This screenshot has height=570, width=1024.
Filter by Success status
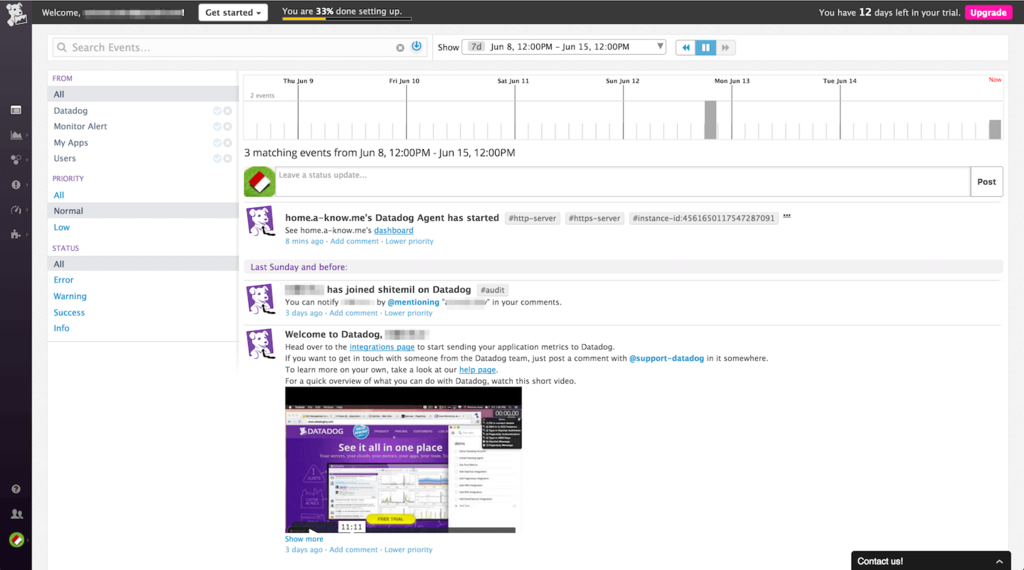tap(69, 313)
